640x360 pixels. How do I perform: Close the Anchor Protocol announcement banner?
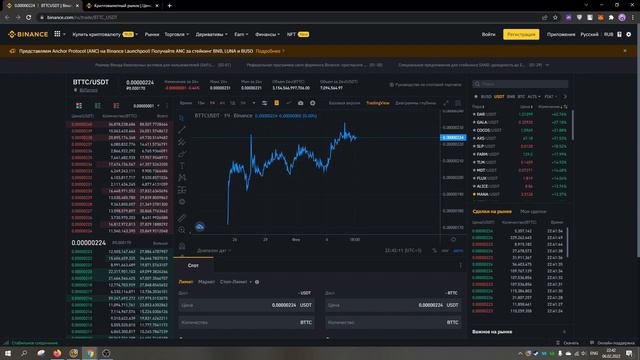625,51
